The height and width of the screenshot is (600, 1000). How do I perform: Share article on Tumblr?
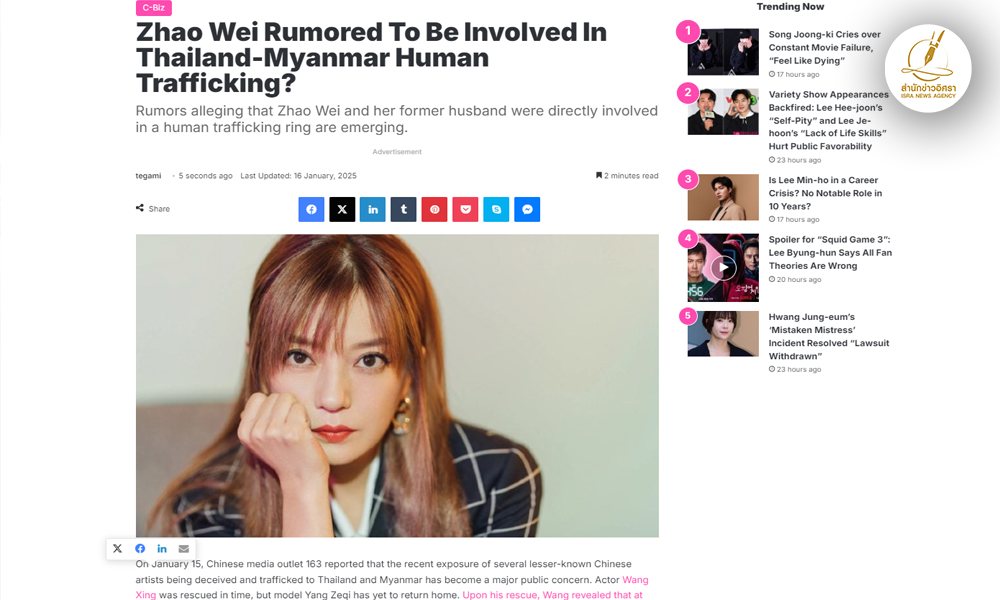click(x=404, y=209)
